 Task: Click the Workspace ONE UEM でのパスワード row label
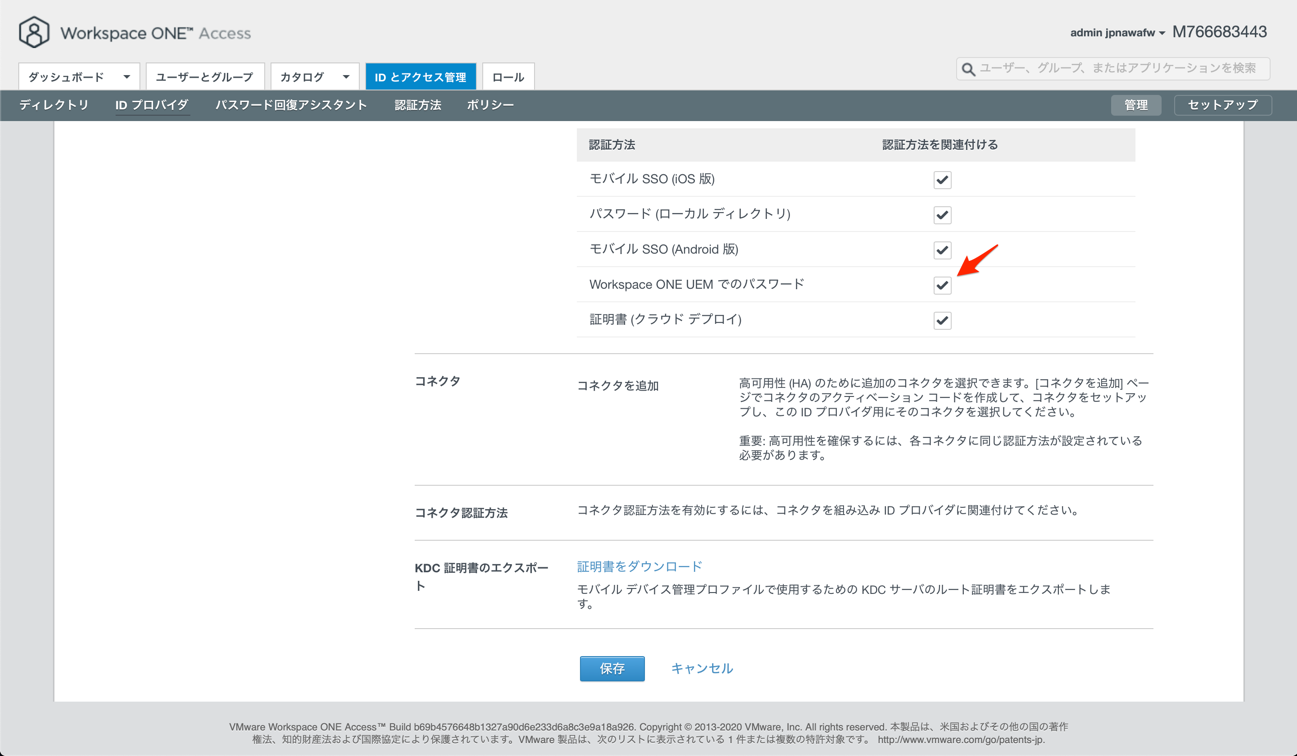pos(697,285)
